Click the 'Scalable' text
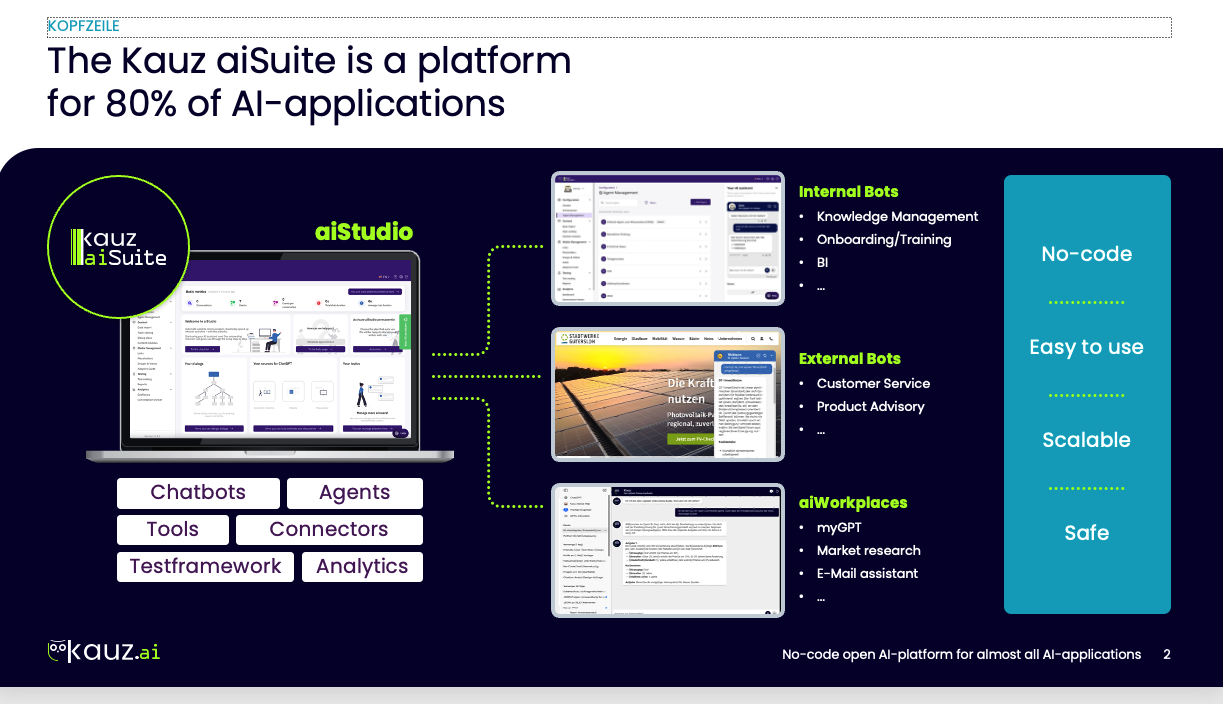The height and width of the screenshot is (704, 1223). [x=1087, y=440]
